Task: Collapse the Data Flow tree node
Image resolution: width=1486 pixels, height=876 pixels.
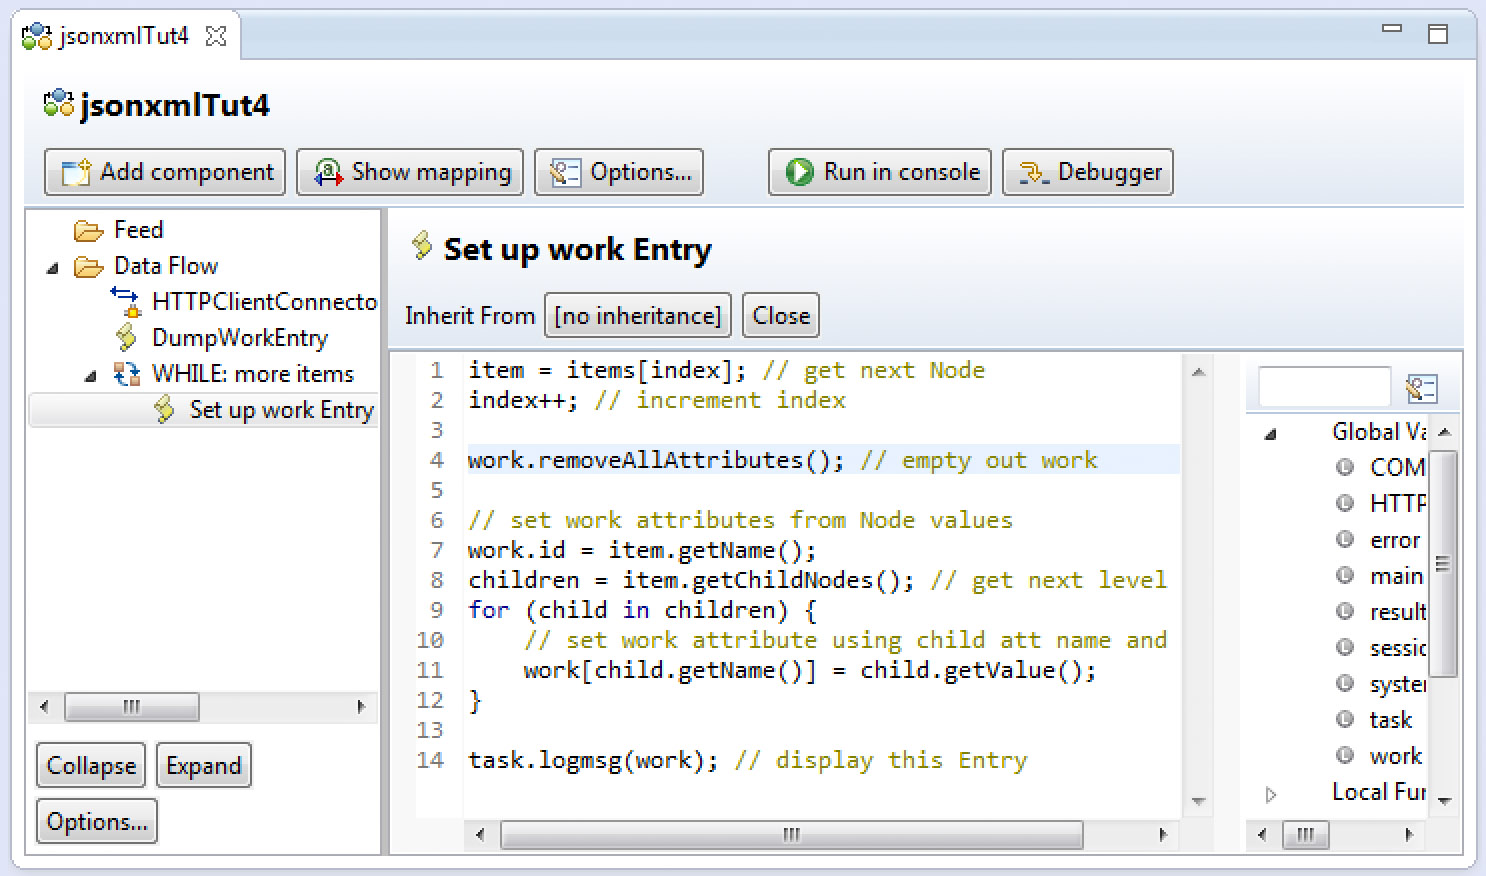Action: click(51, 266)
